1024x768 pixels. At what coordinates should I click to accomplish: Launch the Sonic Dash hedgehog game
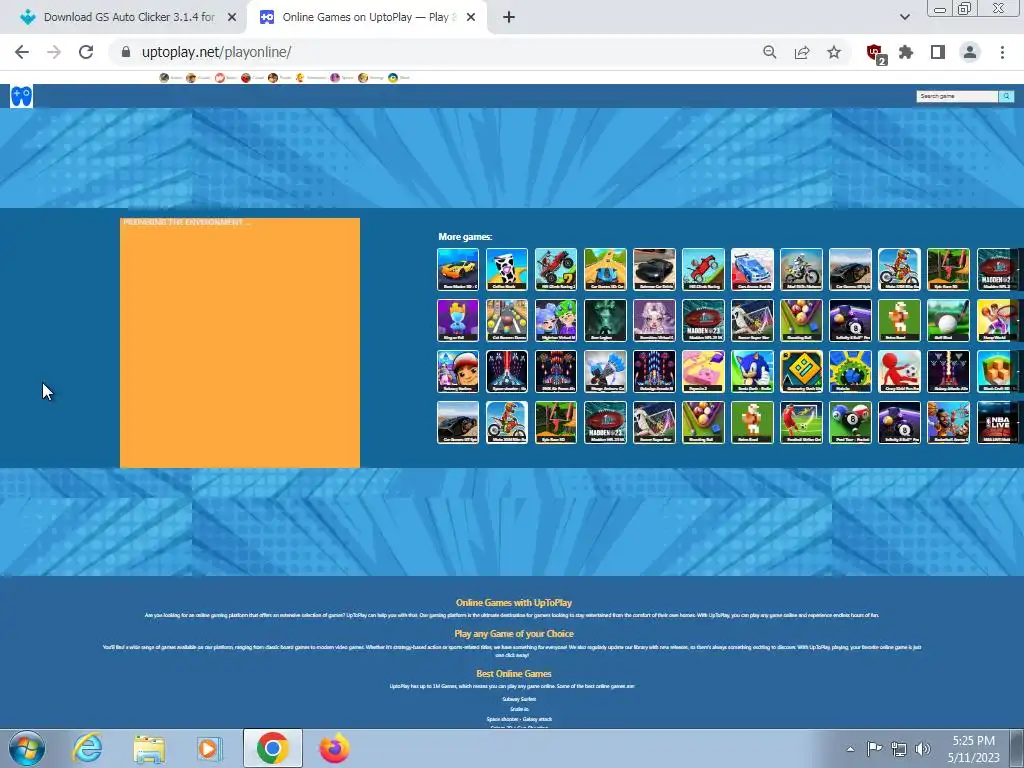point(752,371)
